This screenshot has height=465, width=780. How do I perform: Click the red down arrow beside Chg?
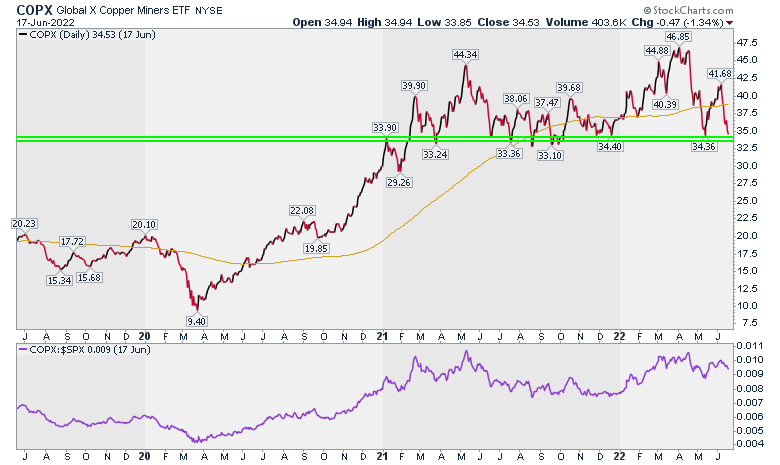(730, 23)
